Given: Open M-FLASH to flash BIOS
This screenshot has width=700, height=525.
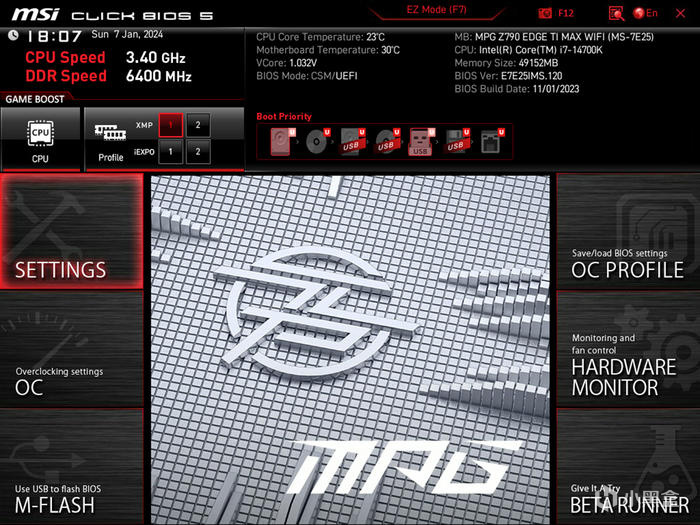Looking at the screenshot, I should pos(71,467).
